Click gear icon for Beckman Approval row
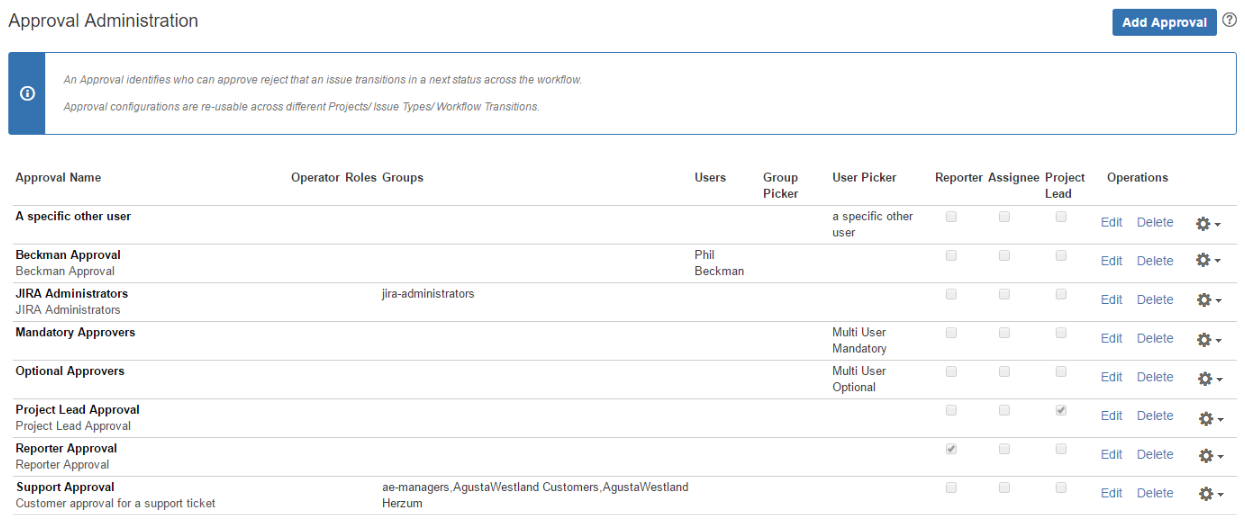 [x=1204, y=261]
